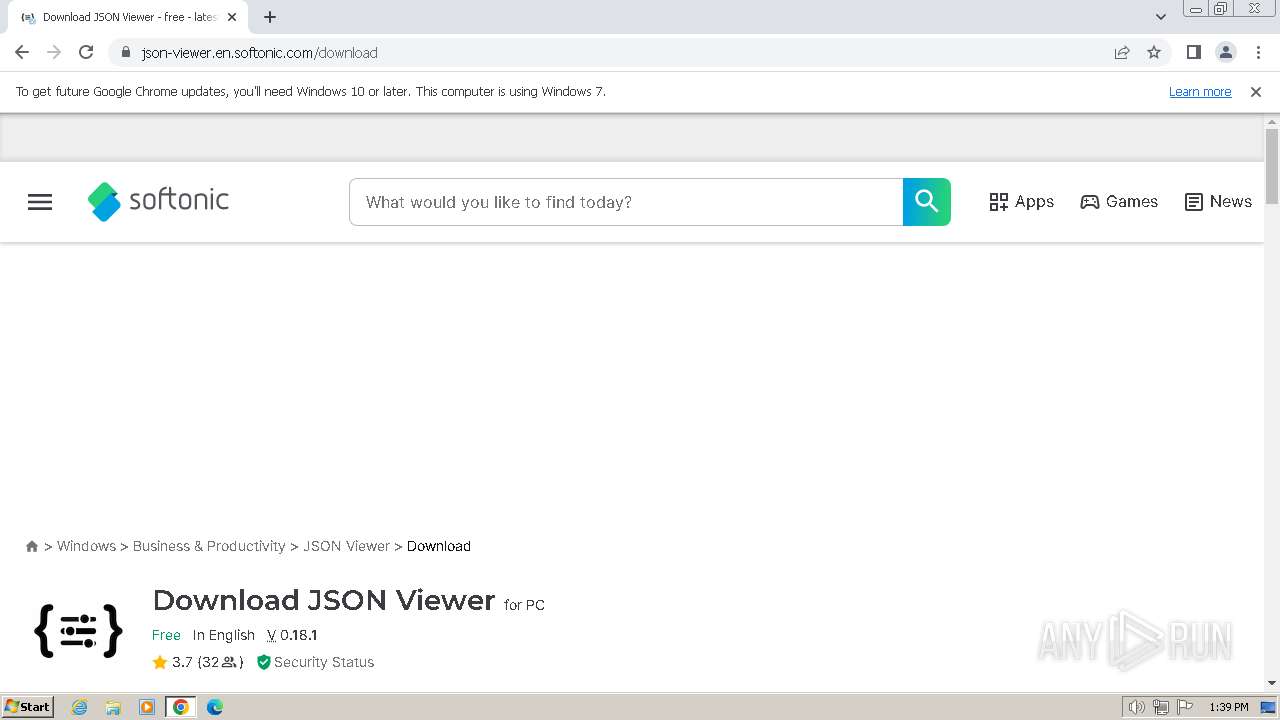Viewport: 1280px width, 720px height.
Task: Click the In English label
Action: pos(224,635)
